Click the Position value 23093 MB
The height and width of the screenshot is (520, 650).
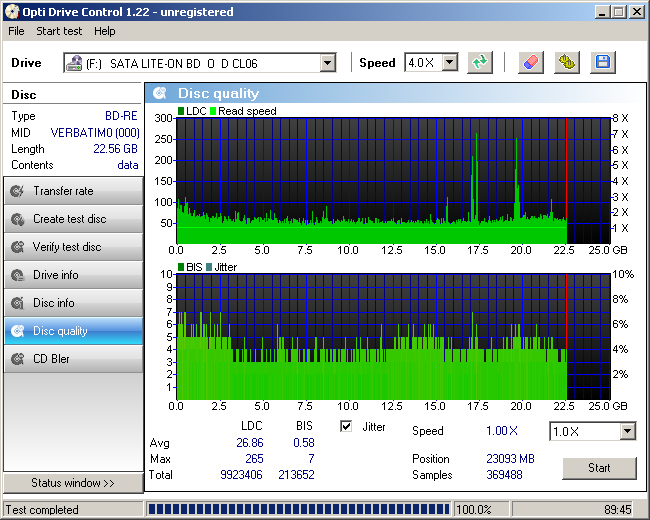[x=510, y=459]
